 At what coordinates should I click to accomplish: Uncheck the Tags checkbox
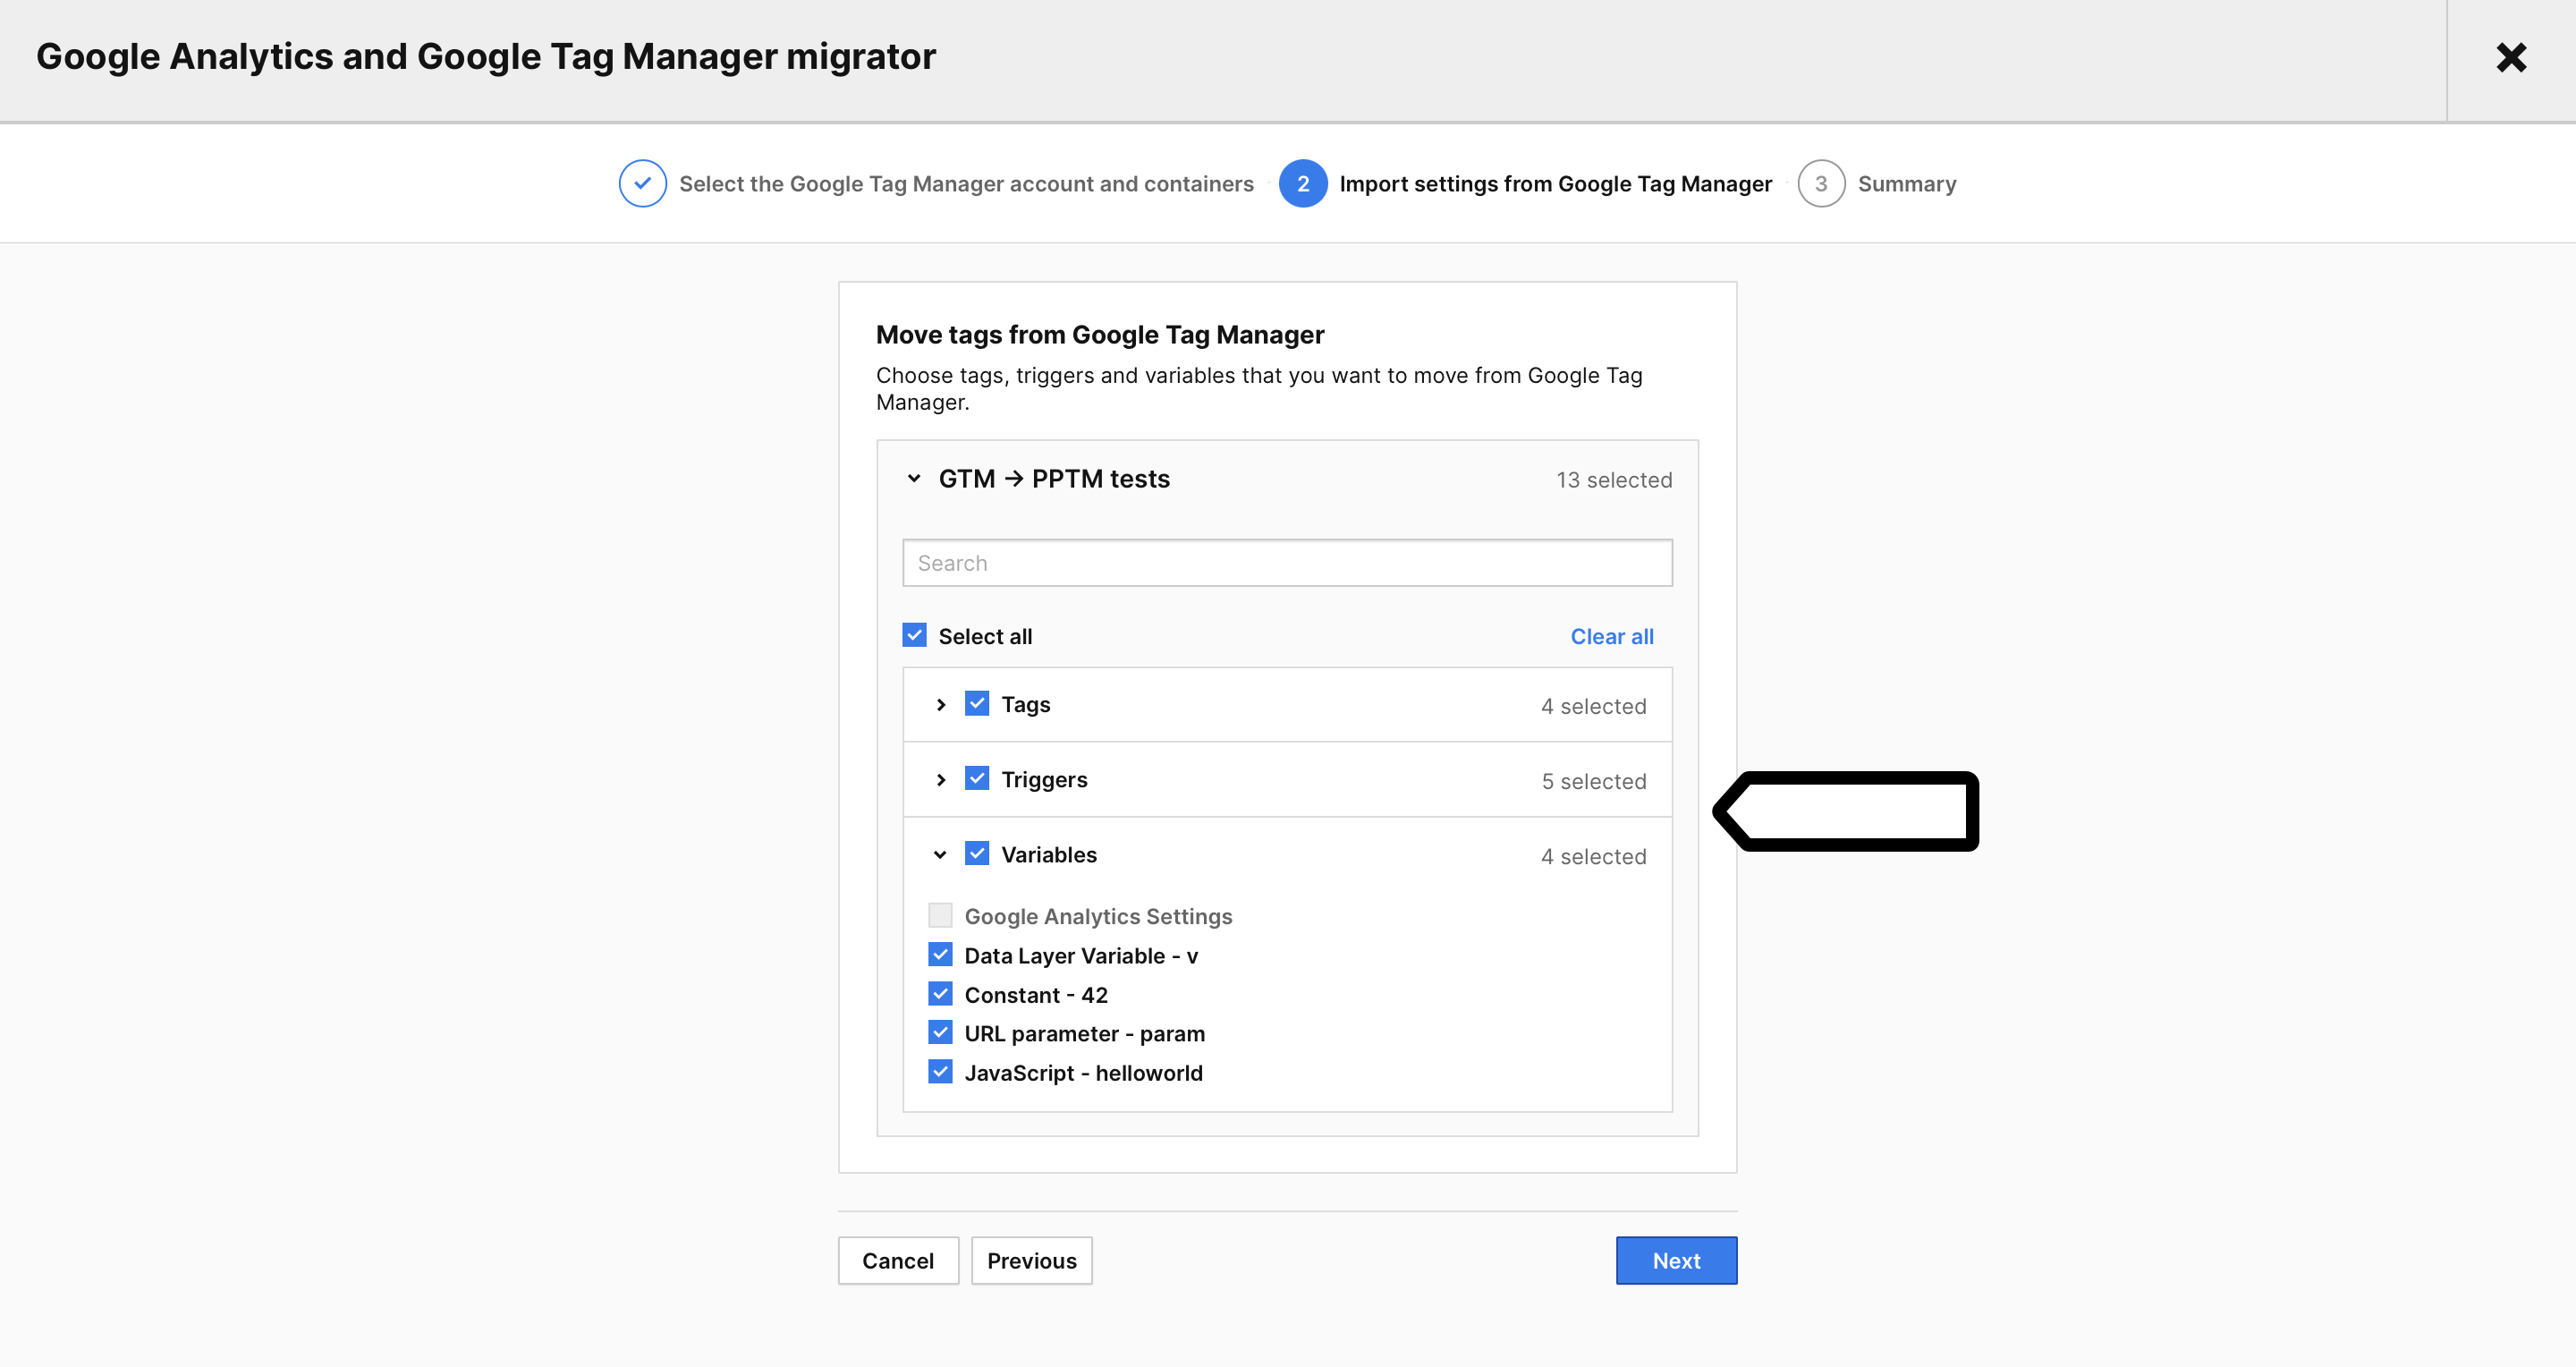point(976,703)
